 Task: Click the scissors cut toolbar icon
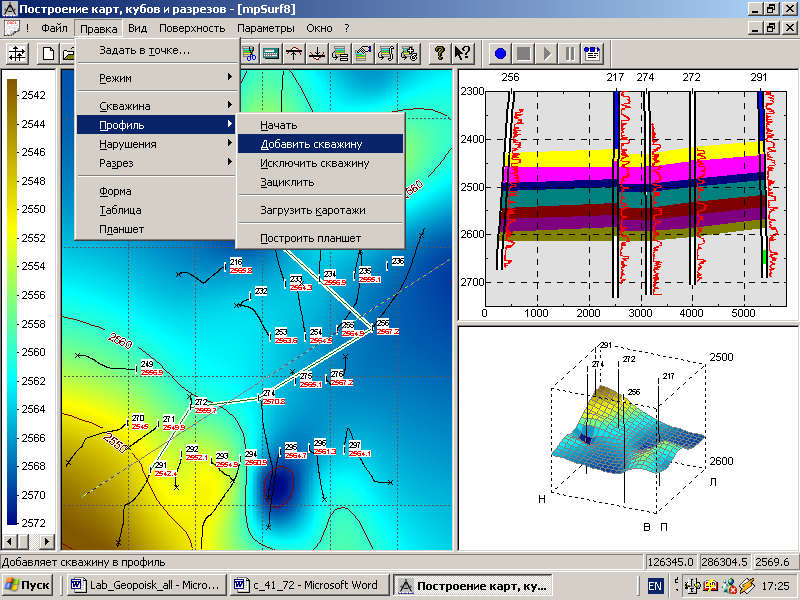coord(249,54)
